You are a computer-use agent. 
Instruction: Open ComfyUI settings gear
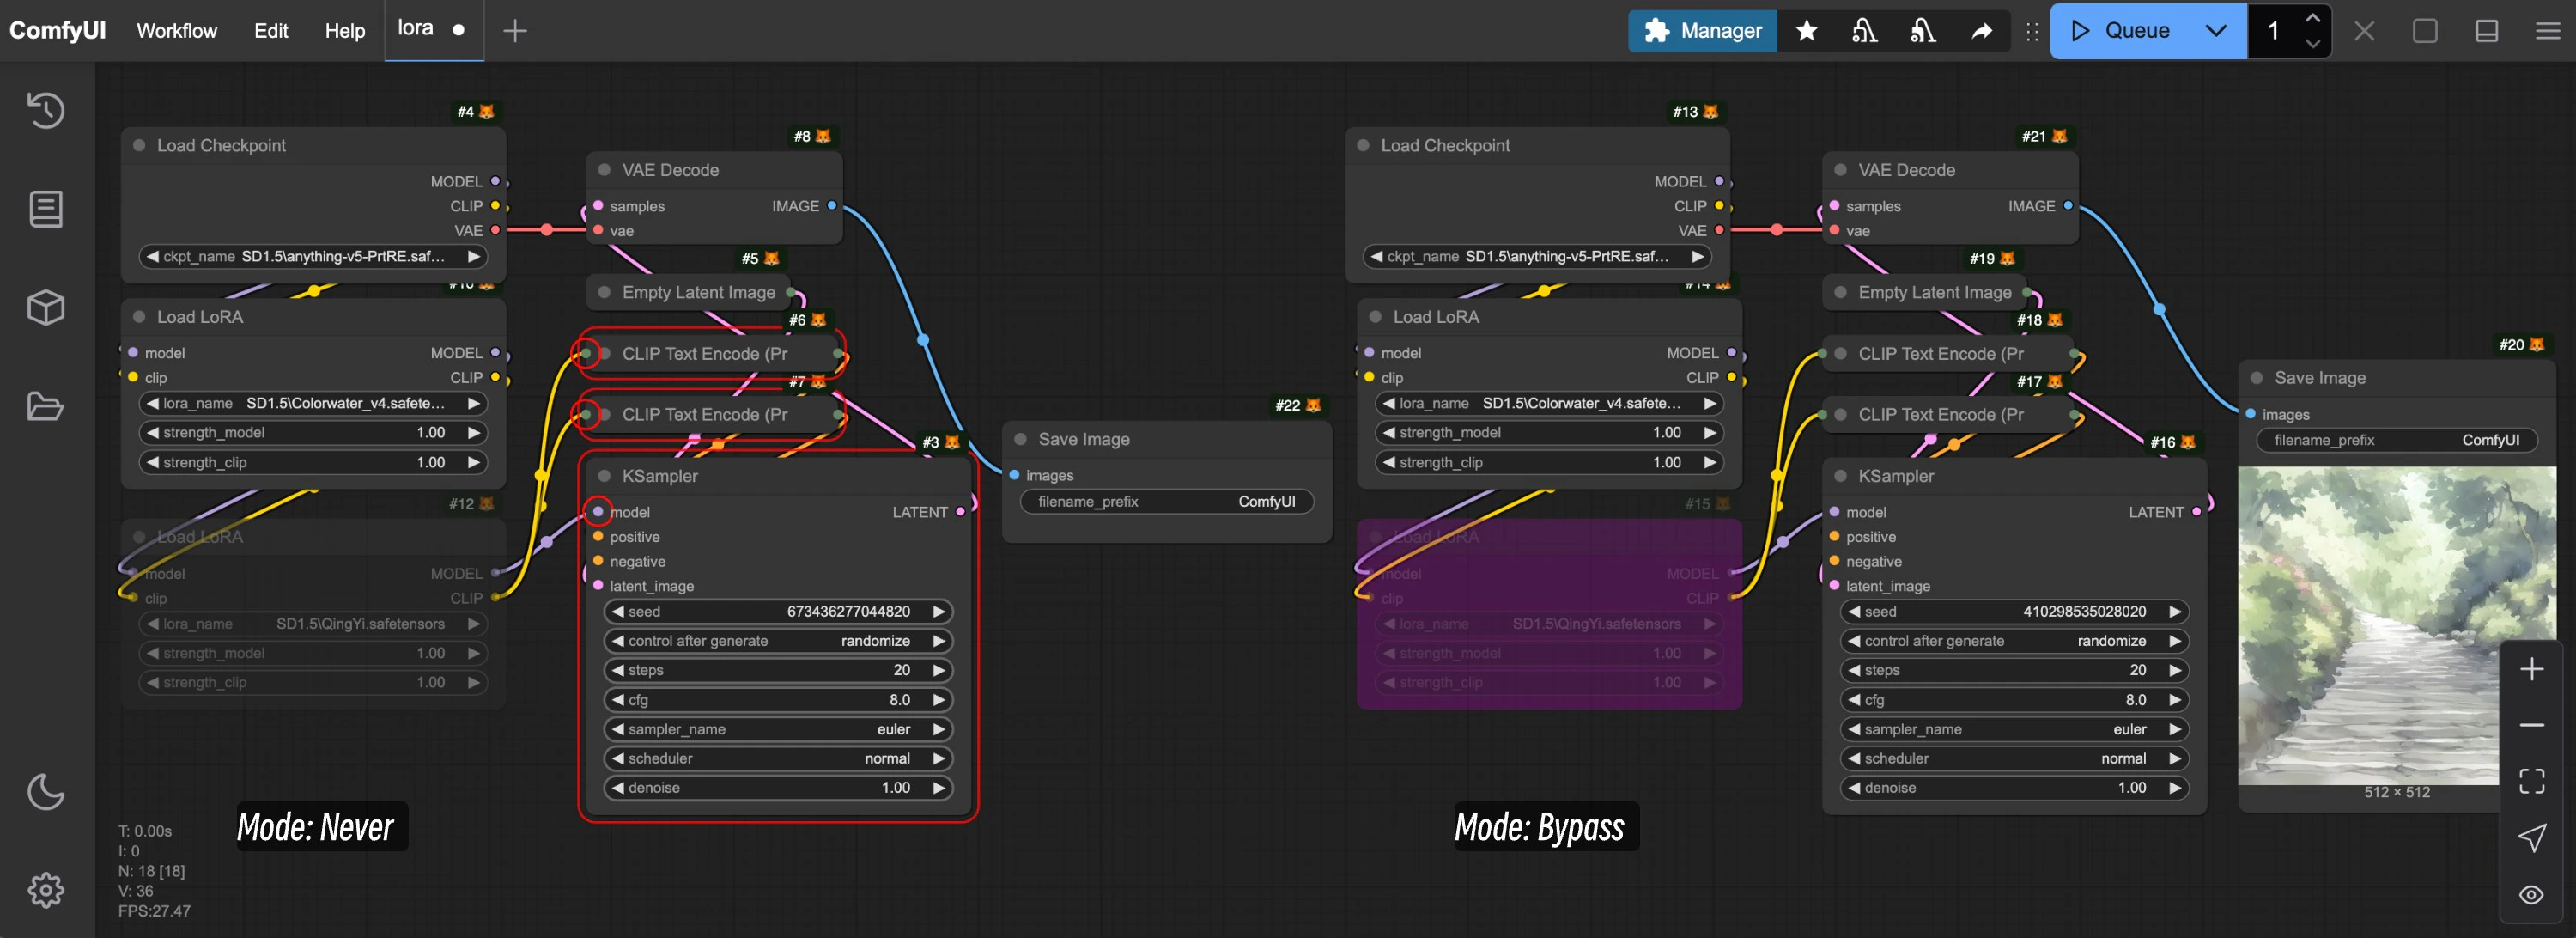pyautogui.click(x=45, y=889)
